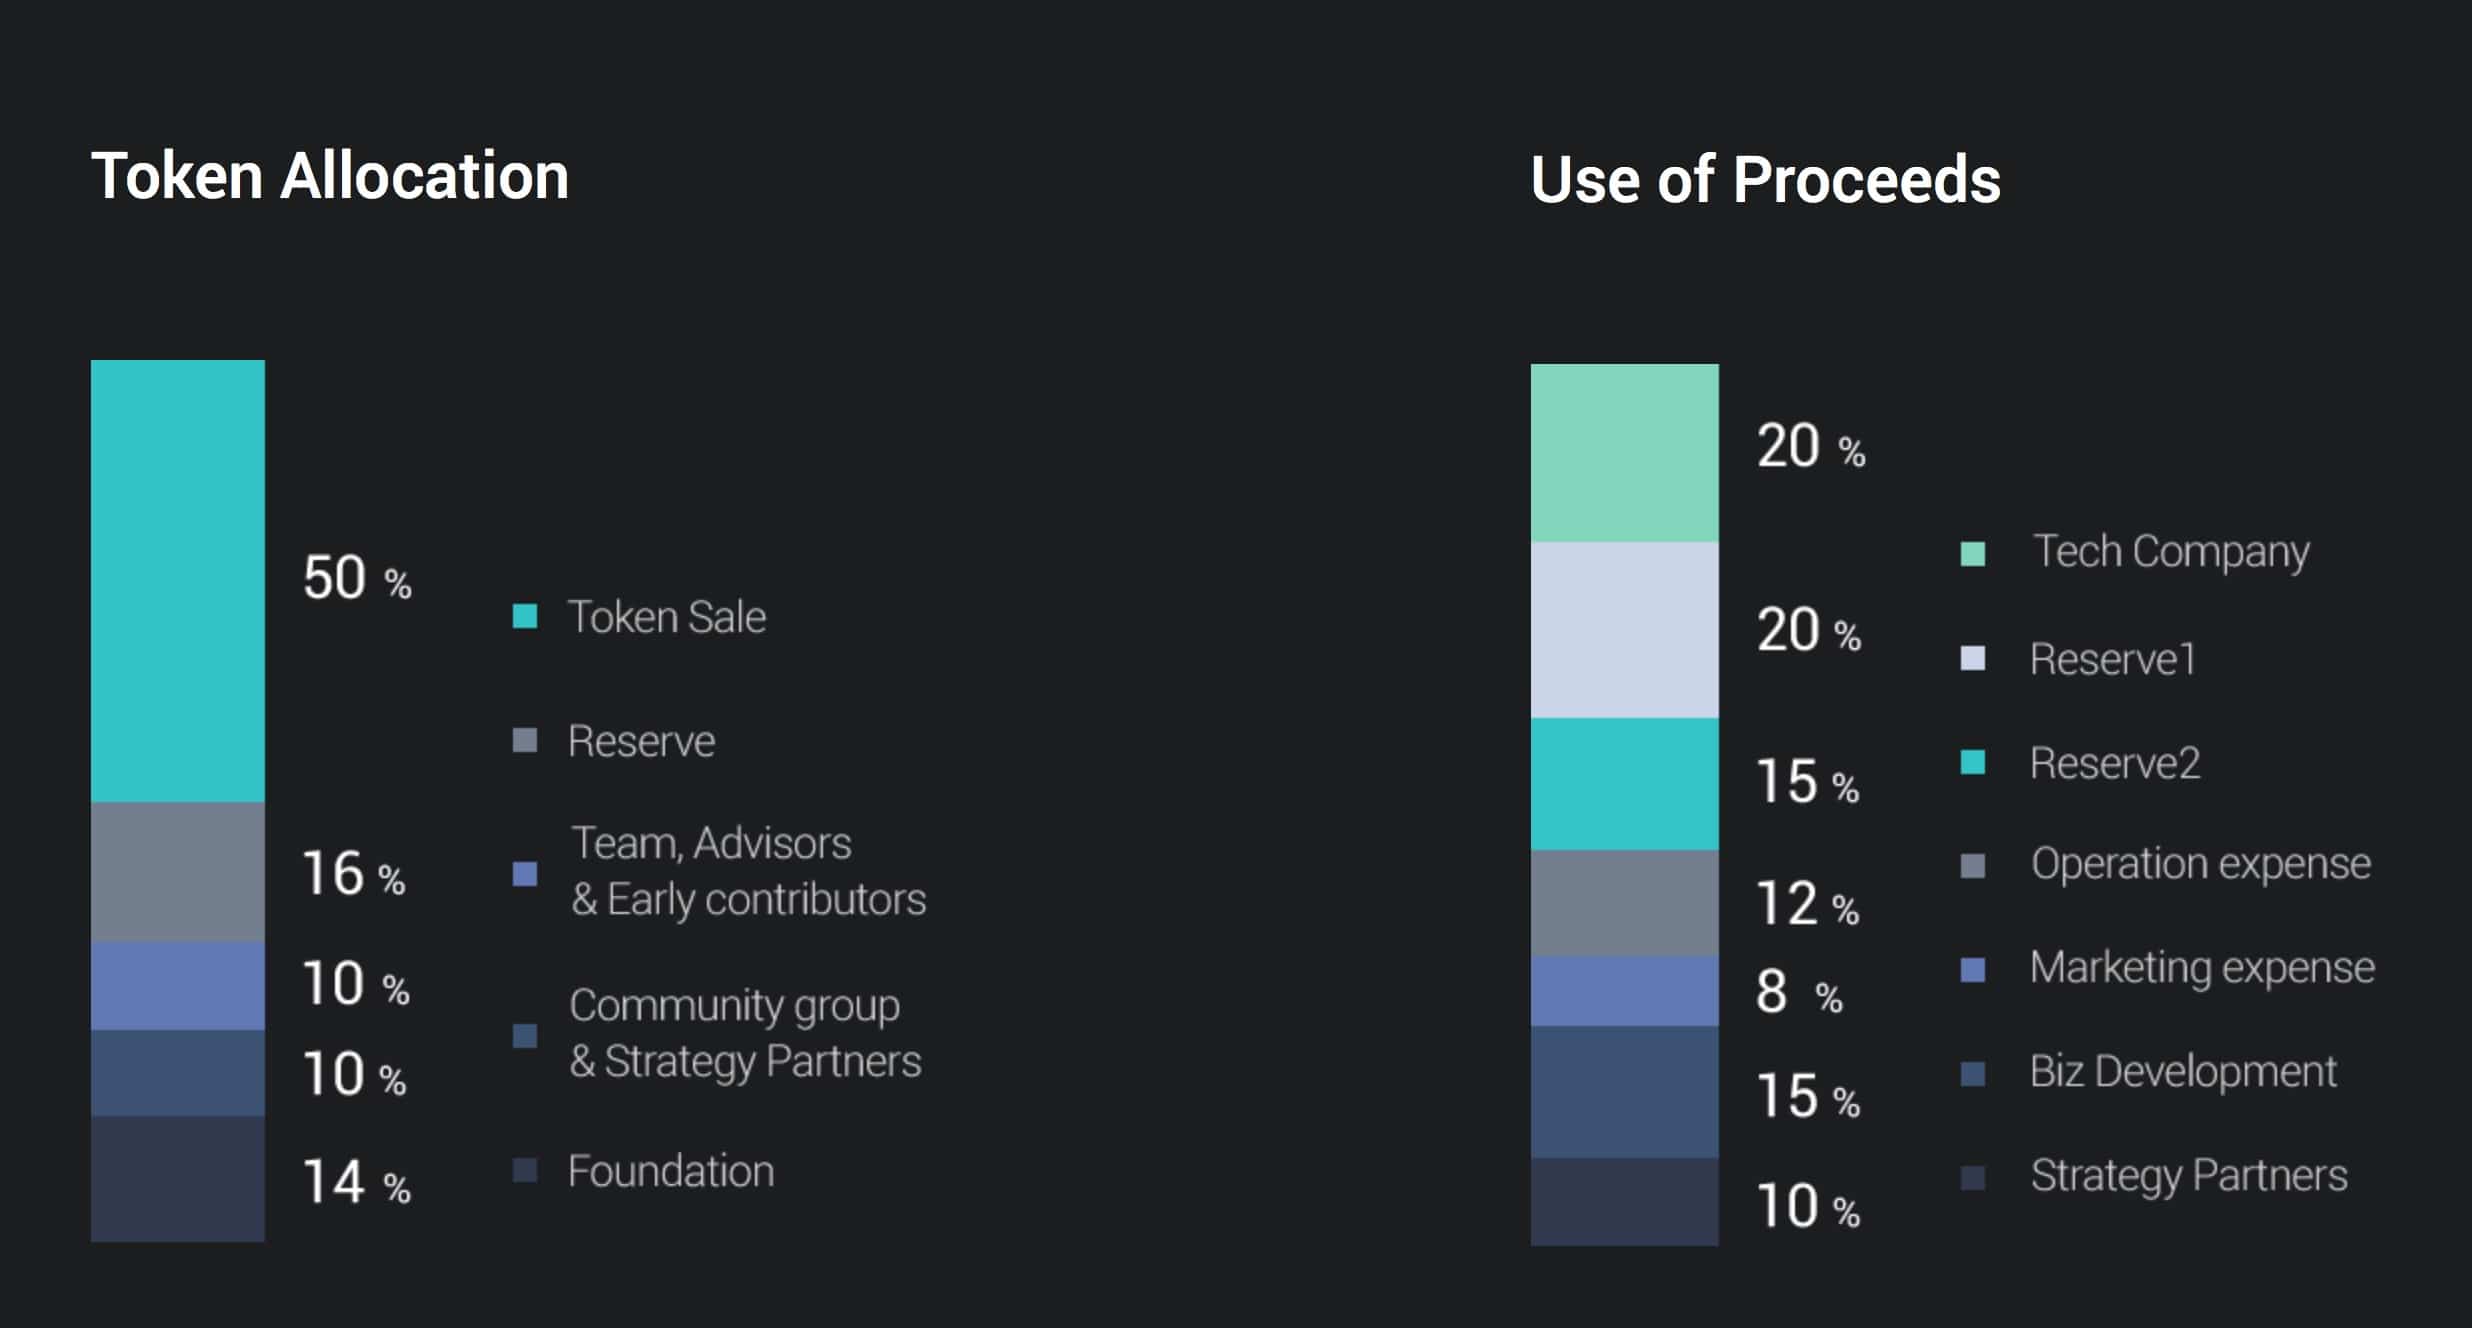Click the Community group & Strategy Partners label

(x=745, y=1033)
